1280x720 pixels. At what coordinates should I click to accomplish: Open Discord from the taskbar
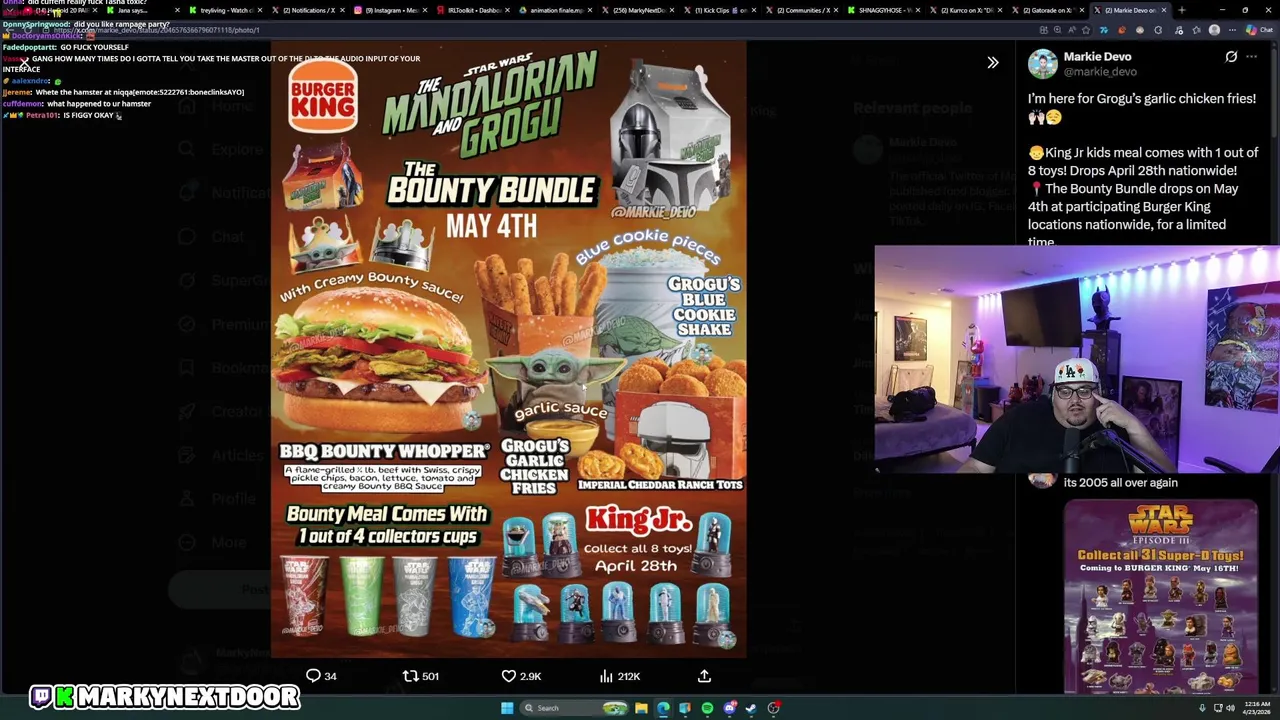(730, 708)
